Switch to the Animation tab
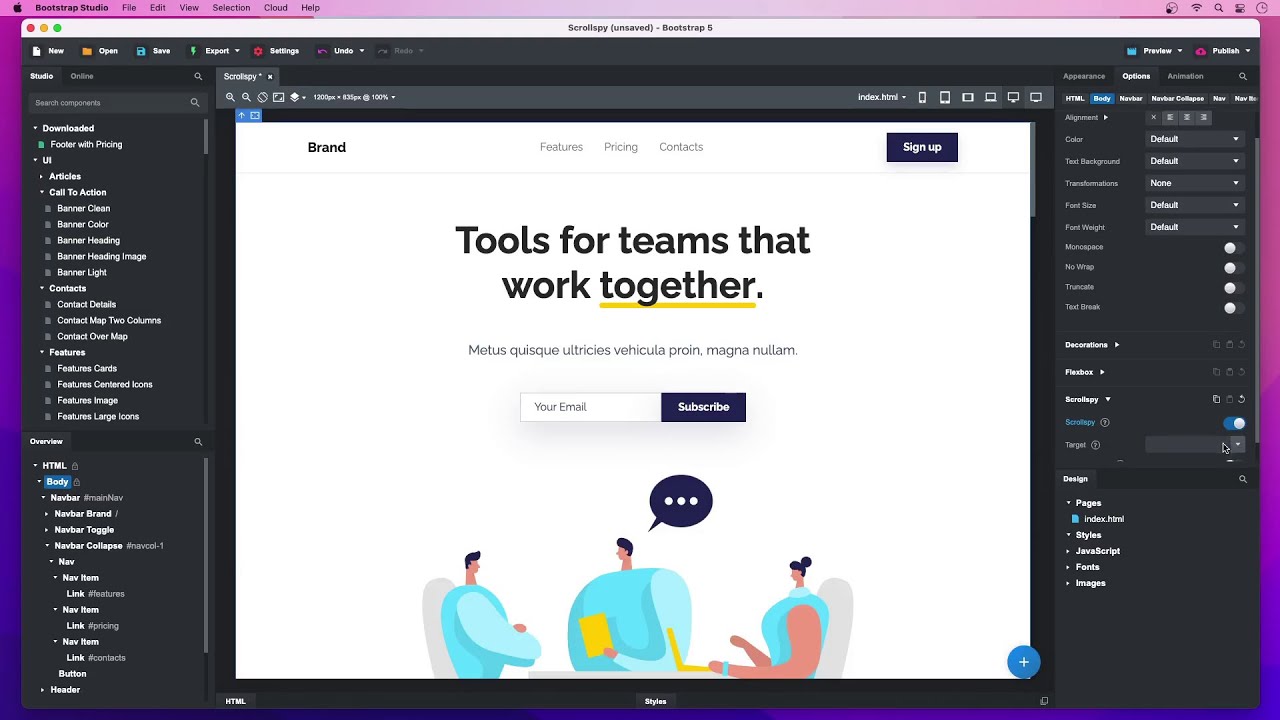This screenshot has height=720, width=1280. click(1185, 76)
